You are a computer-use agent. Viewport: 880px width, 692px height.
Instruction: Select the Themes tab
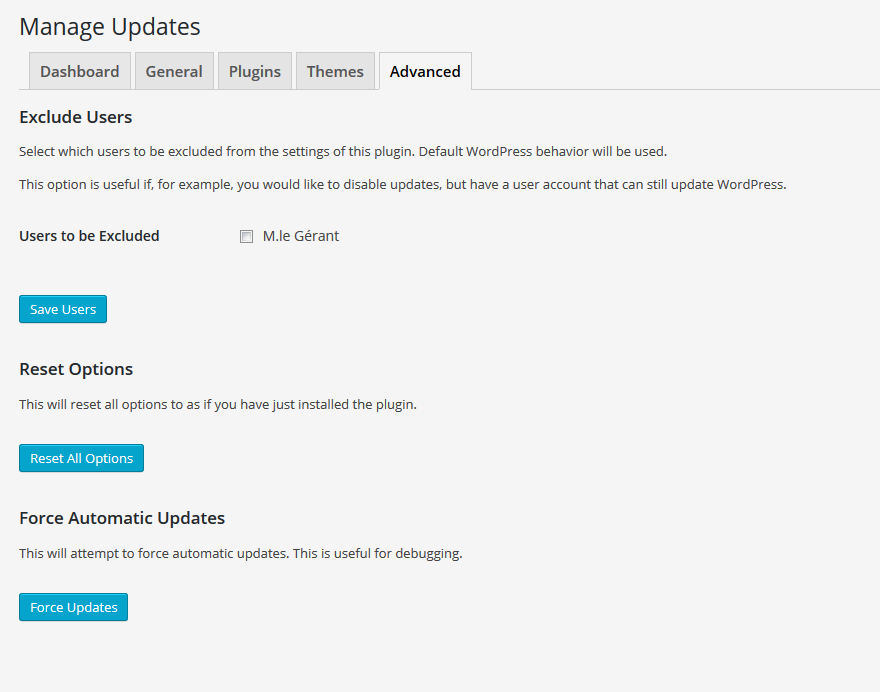coord(335,71)
